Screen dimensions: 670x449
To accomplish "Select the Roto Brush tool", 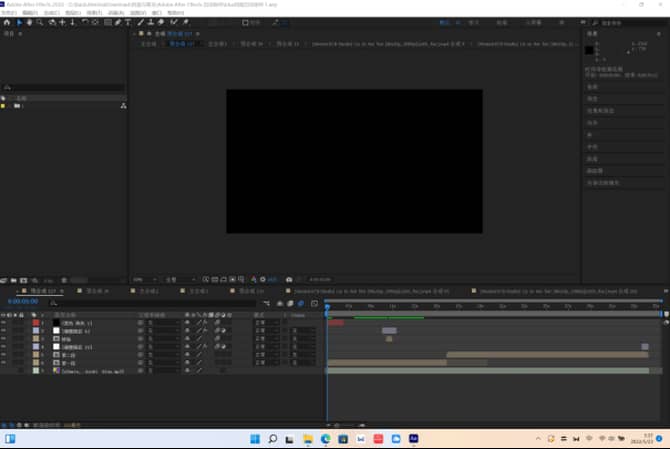I will (x=173, y=22).
